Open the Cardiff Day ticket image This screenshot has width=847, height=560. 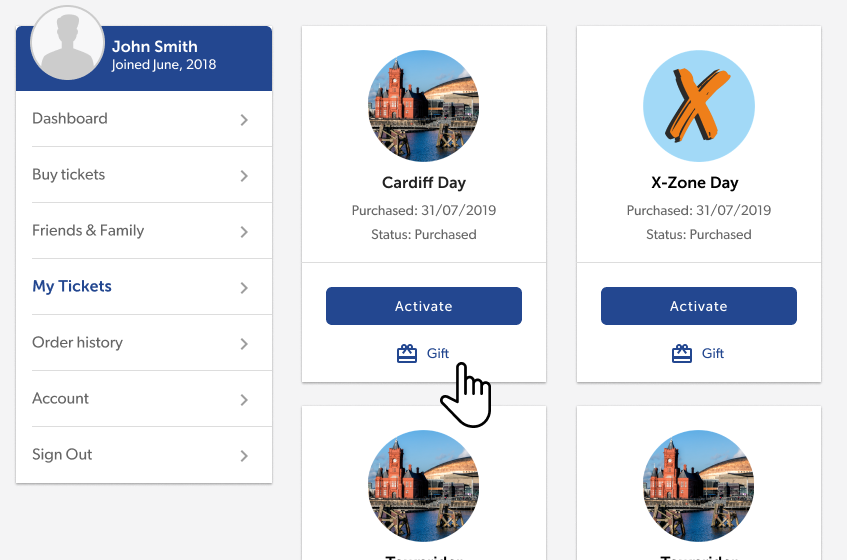[x=424, y=106]
